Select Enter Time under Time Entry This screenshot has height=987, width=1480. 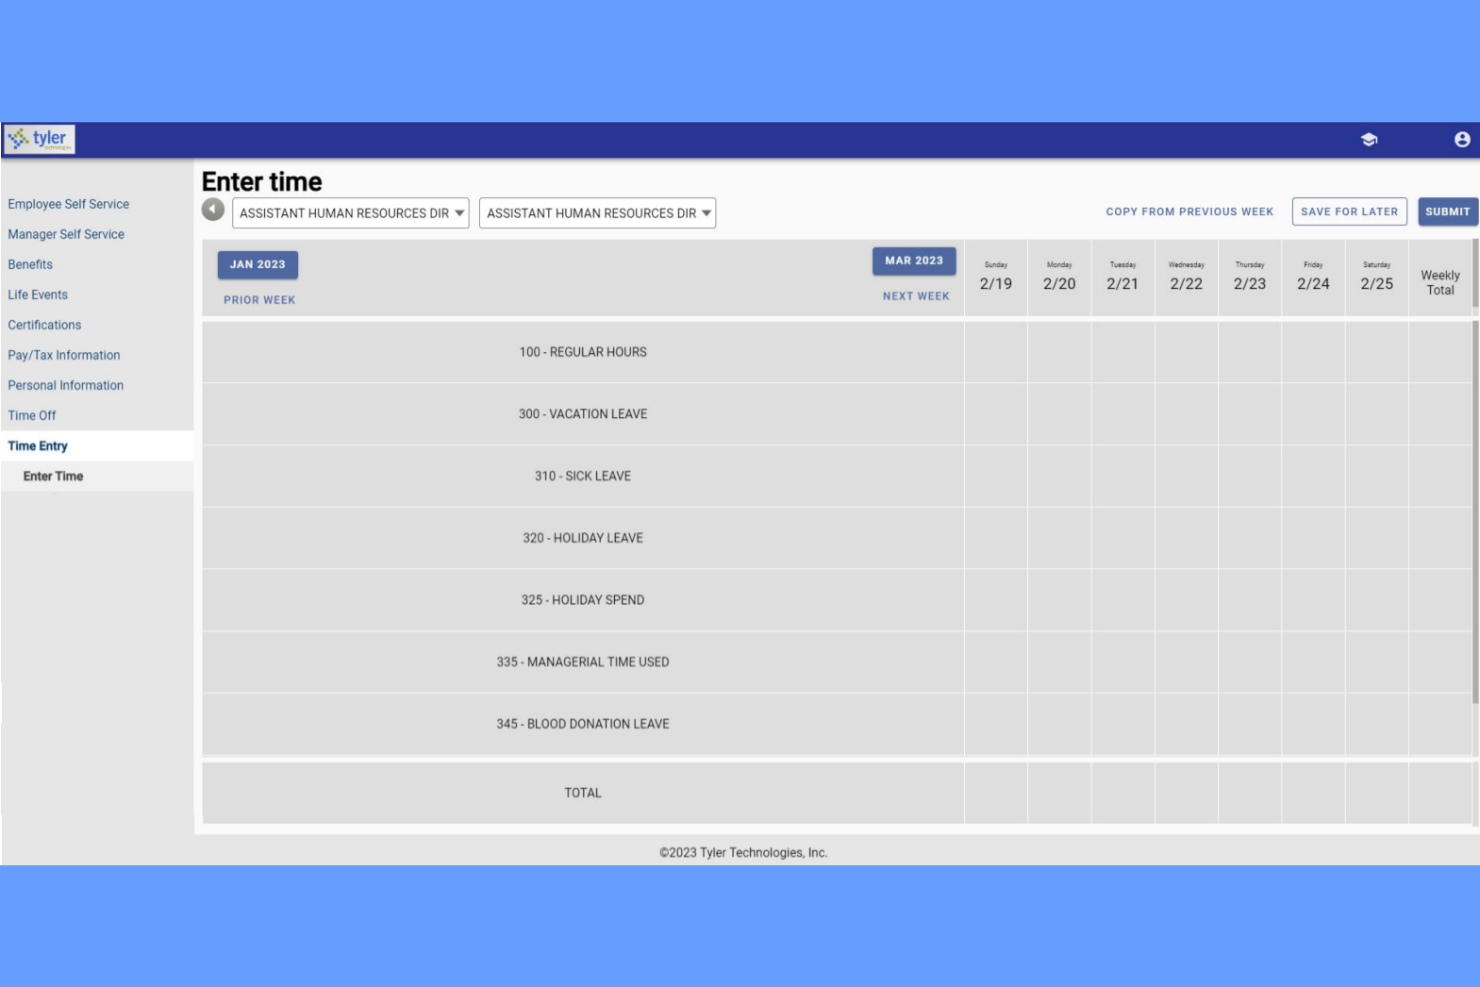[x=52, y=476]
